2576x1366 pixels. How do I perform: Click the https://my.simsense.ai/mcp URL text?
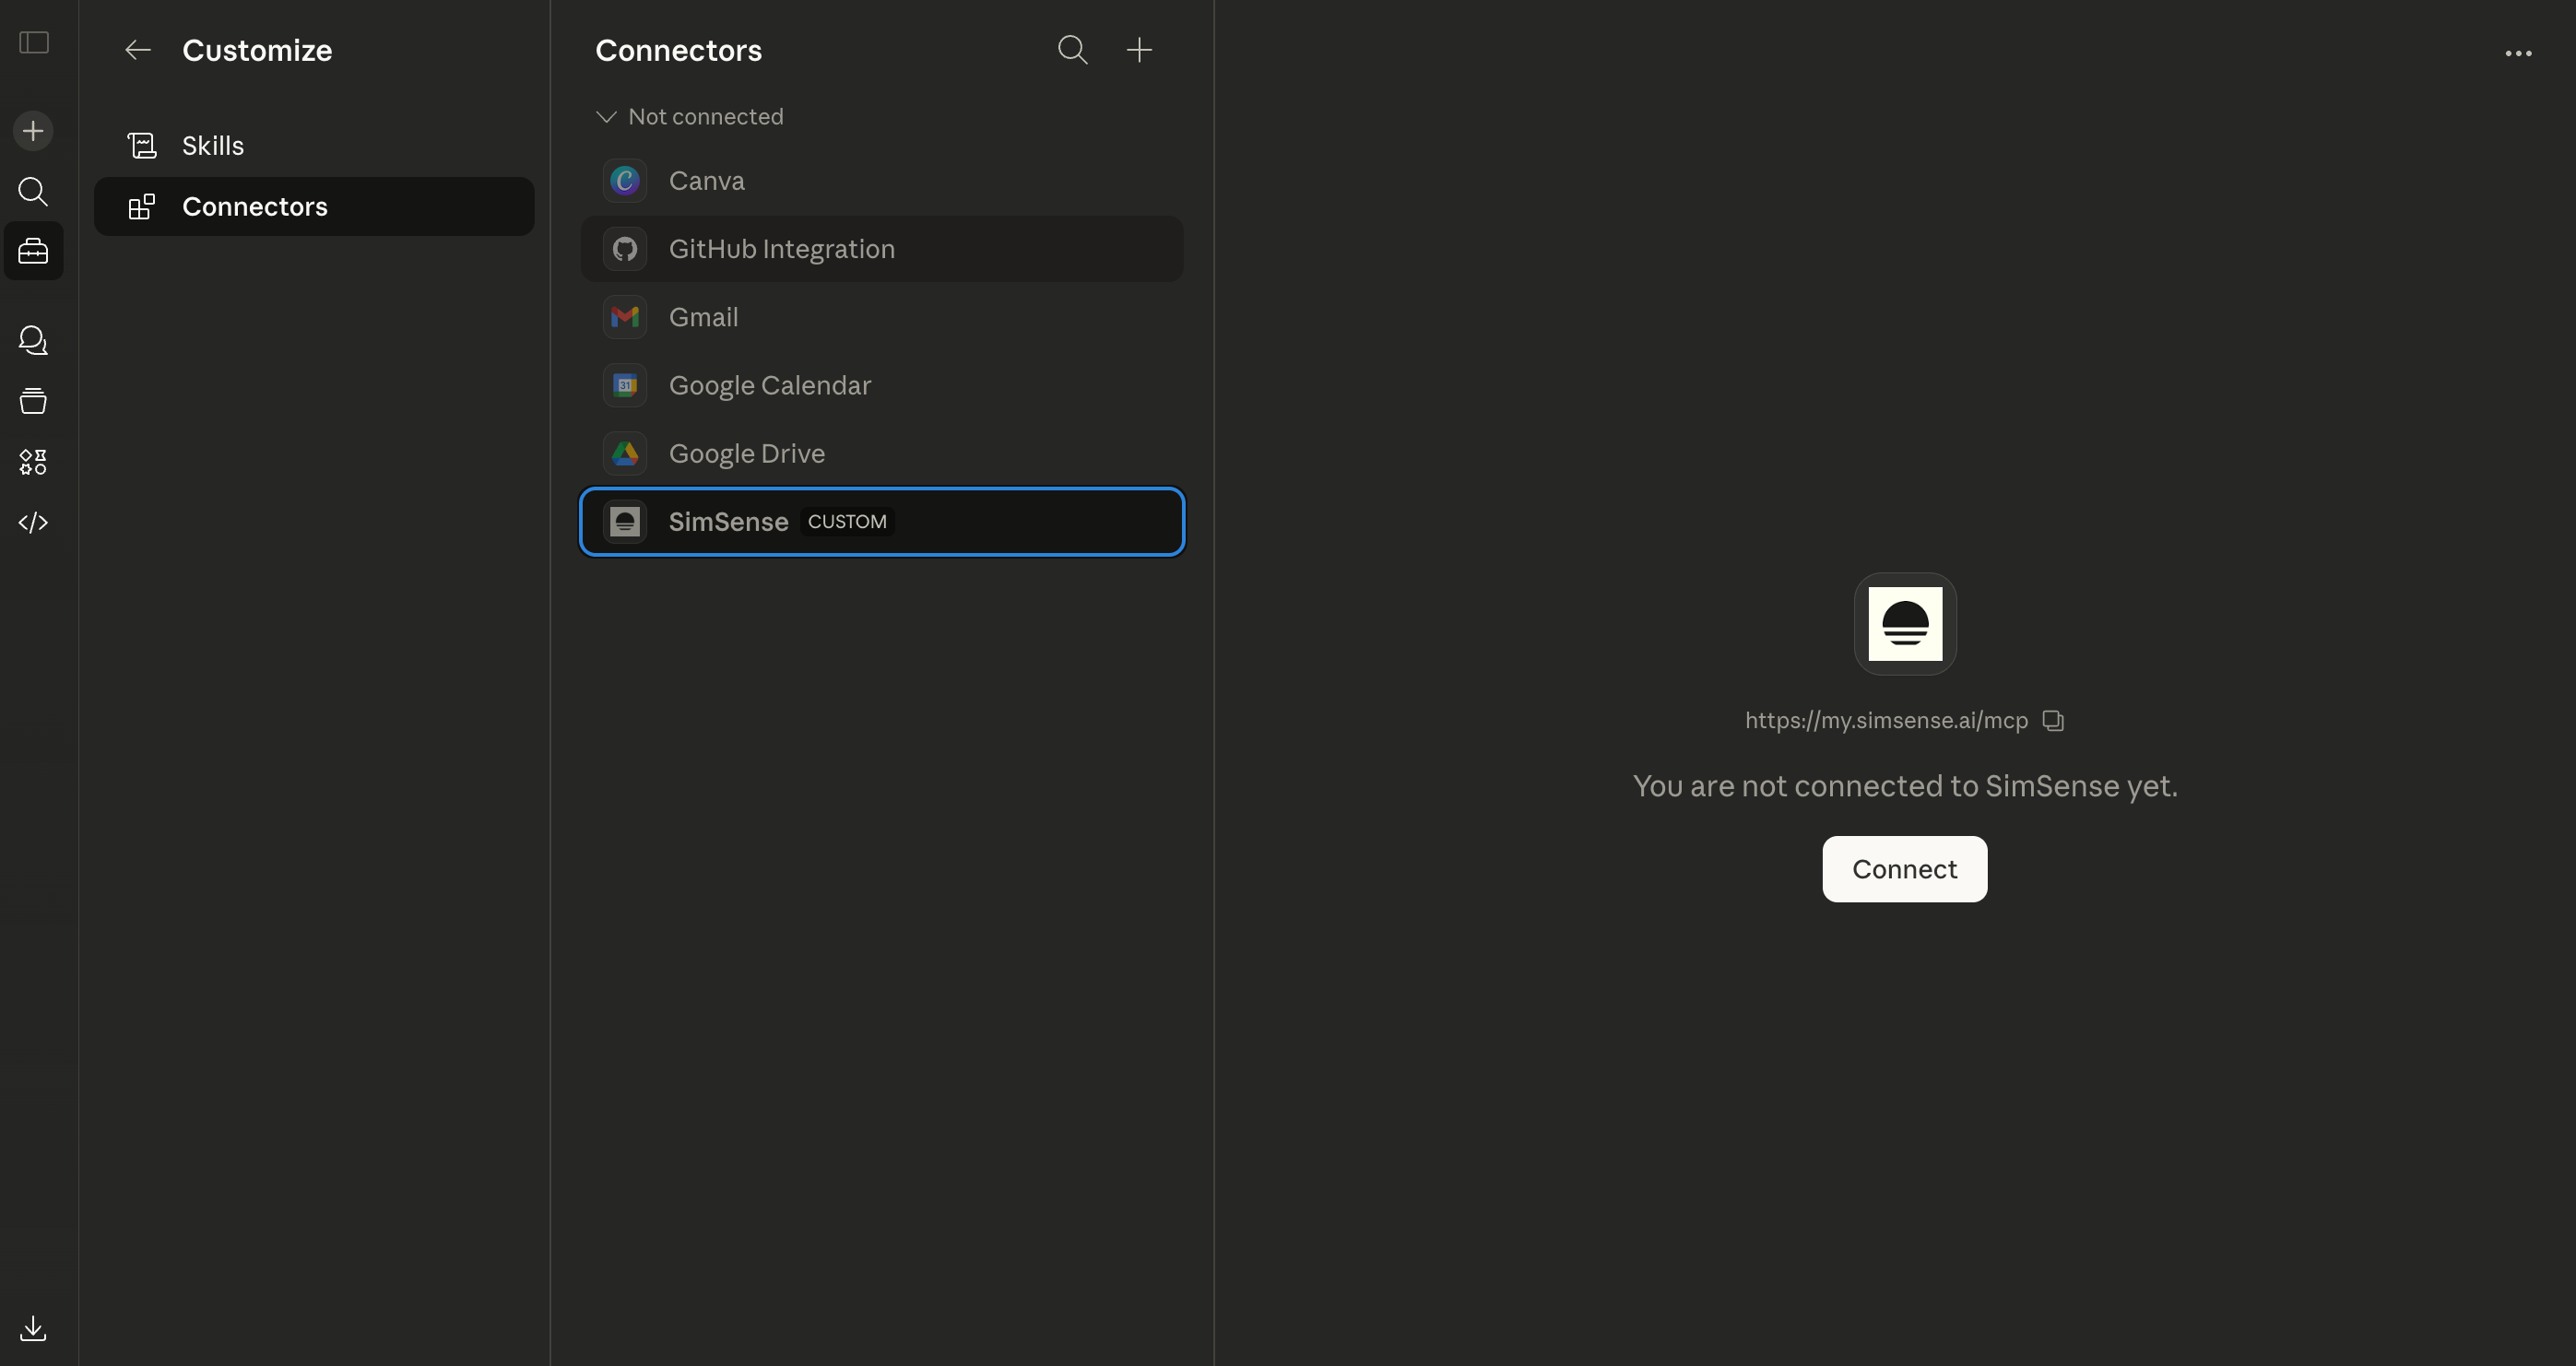pos(1886,721)
